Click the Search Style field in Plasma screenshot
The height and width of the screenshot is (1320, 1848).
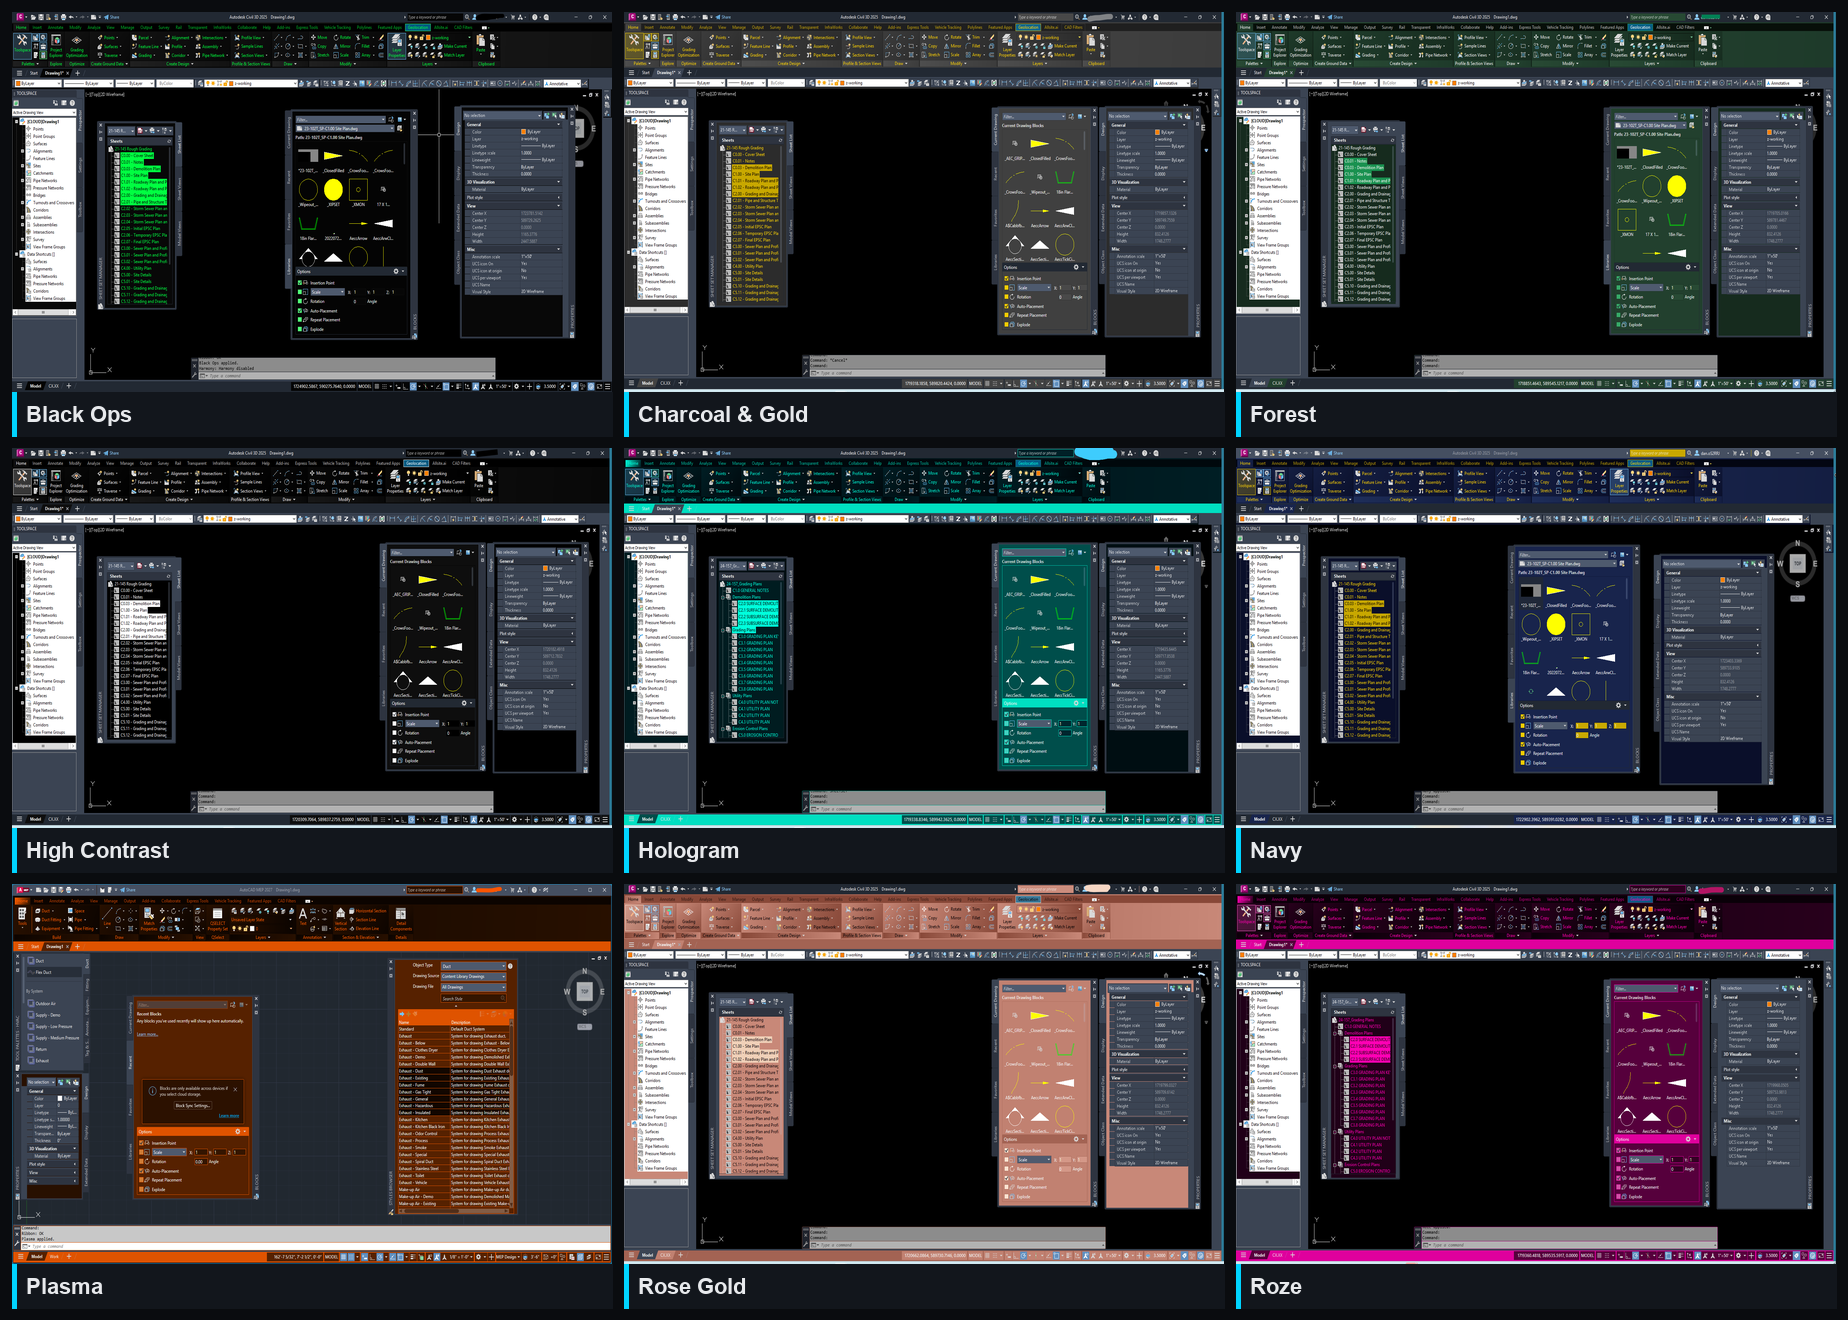474,998
